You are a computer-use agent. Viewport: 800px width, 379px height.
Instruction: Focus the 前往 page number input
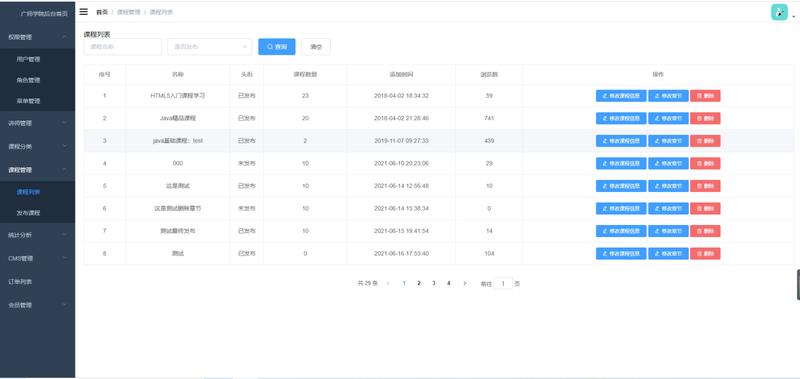(x=503, y=284)
